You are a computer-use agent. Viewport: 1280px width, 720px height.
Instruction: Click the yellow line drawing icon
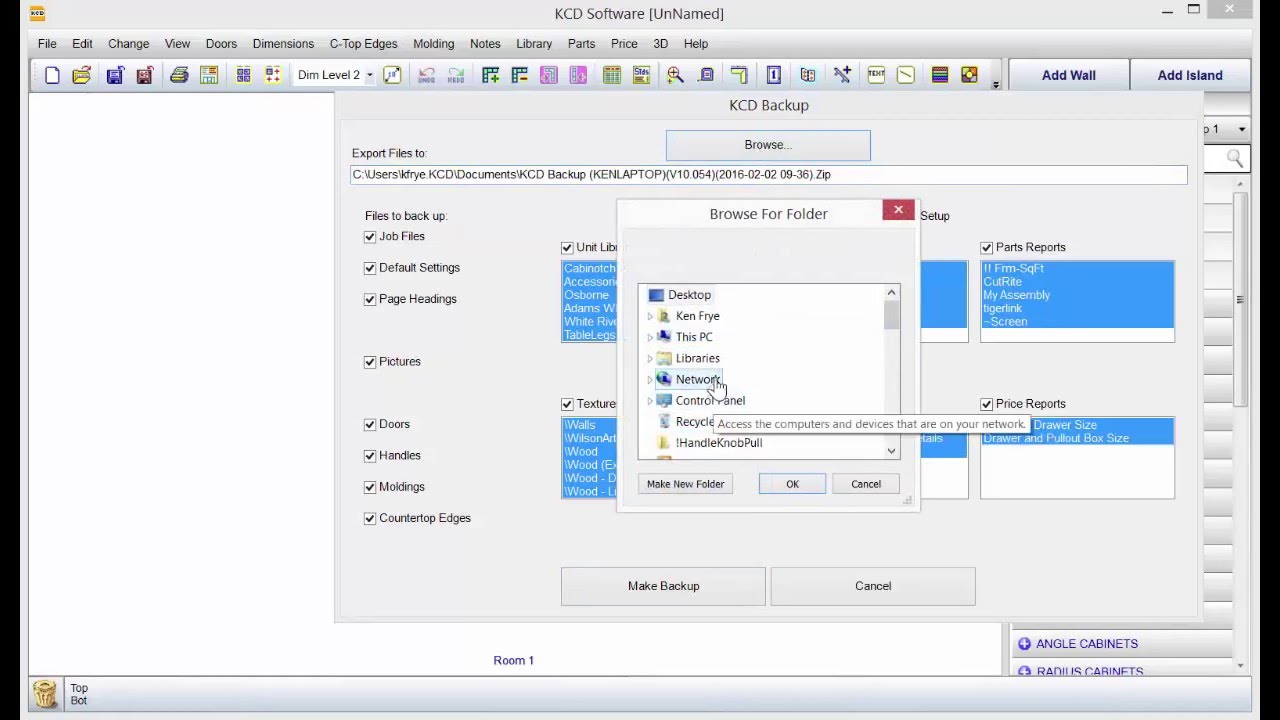coord(905,75)
